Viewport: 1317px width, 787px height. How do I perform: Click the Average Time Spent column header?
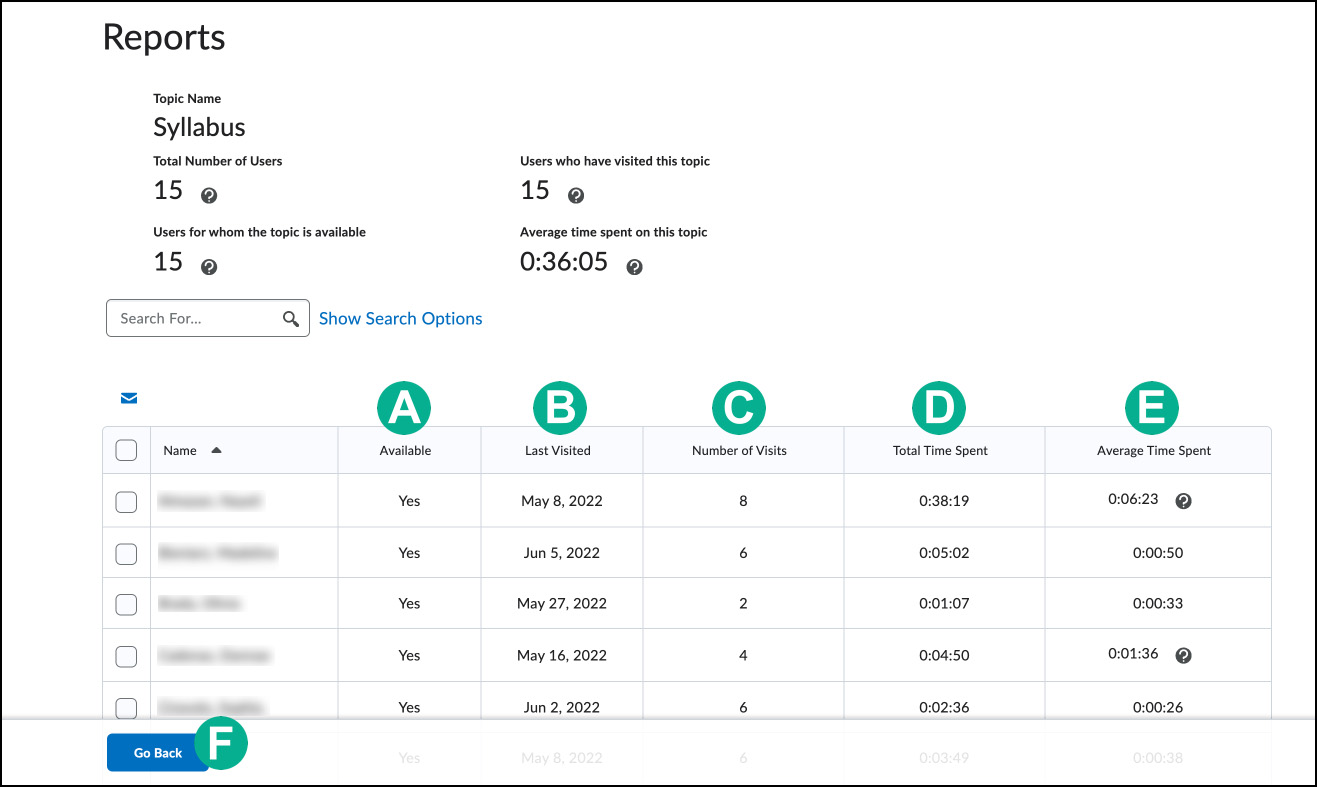click(x=1154, y=451)
